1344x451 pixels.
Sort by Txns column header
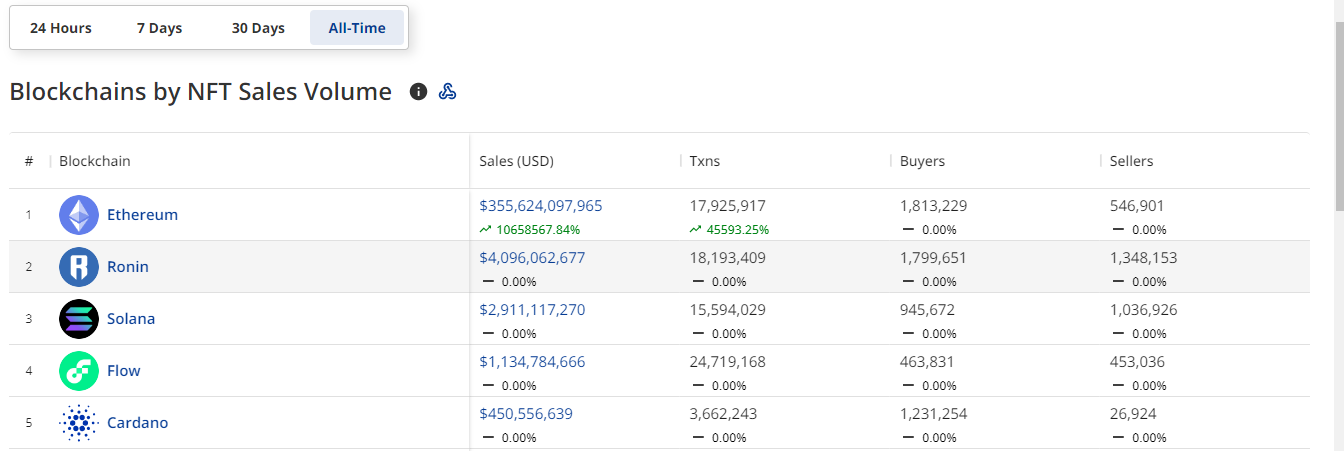[704, 161]
